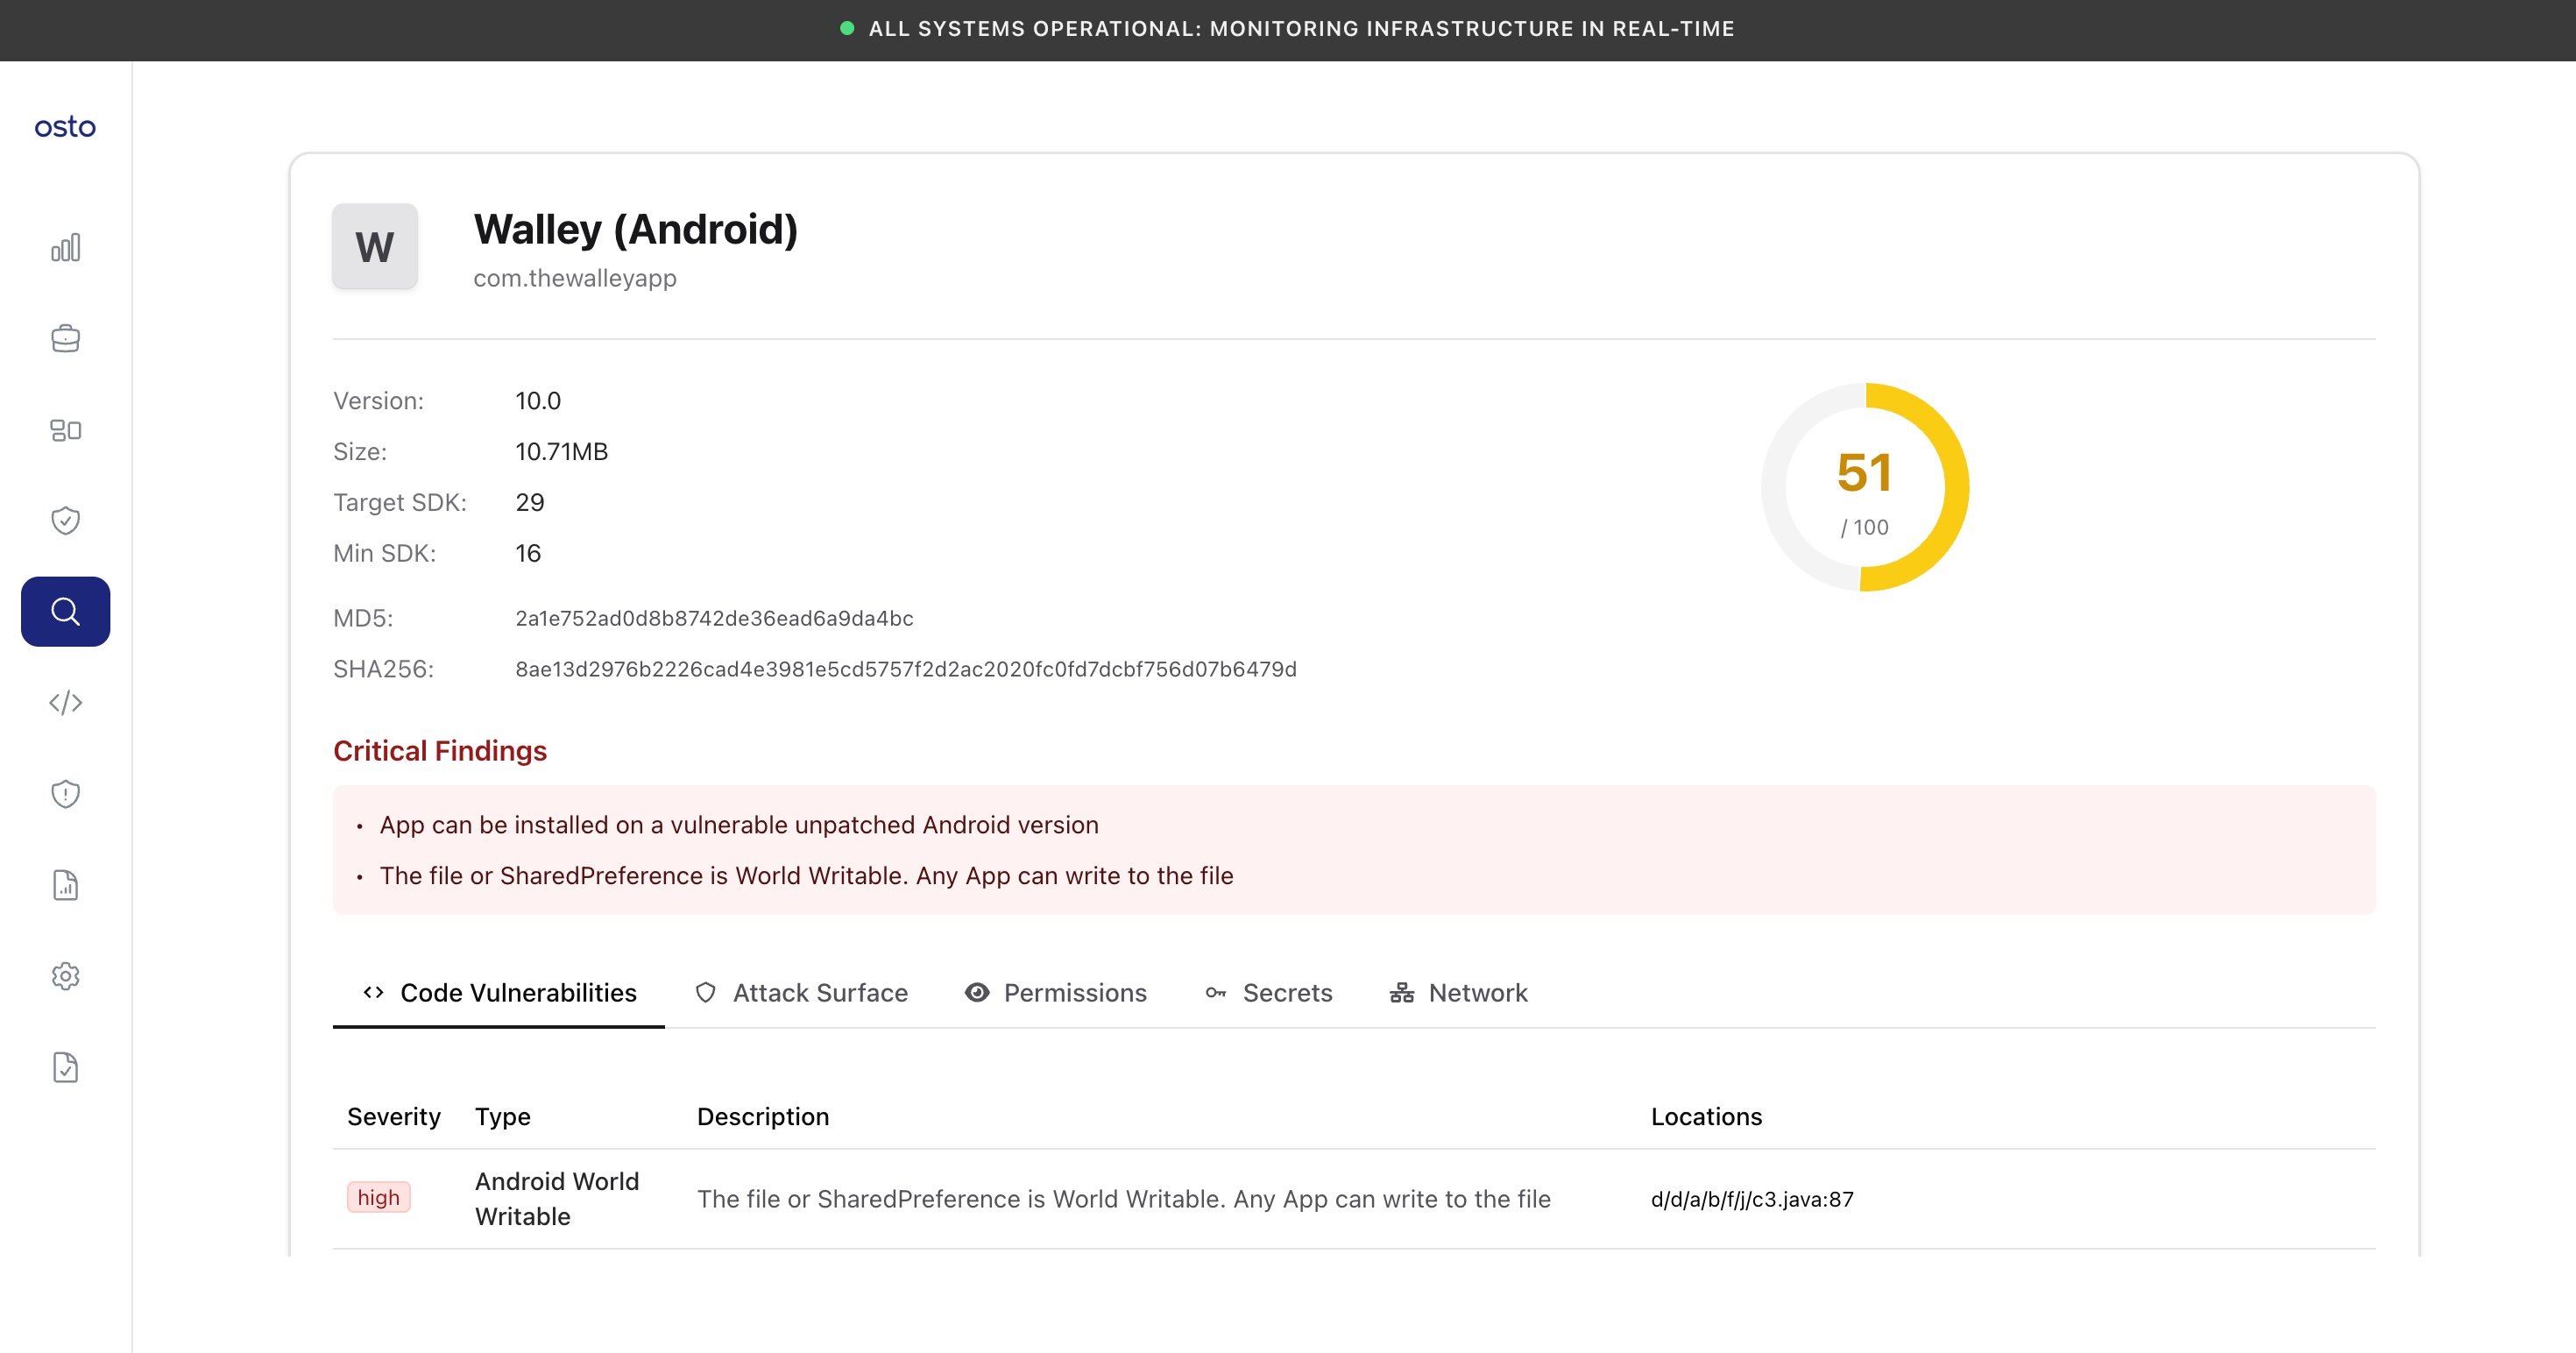Switch to the Code Vulnerabilities tab
2576x1353 pixels.
499,993
